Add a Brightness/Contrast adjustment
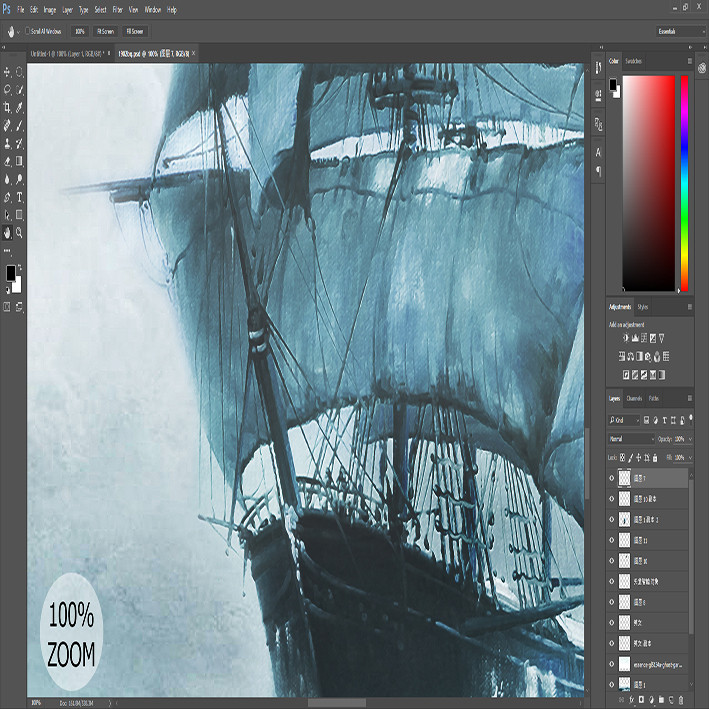The image size is (709, 709). pos(626,338)
